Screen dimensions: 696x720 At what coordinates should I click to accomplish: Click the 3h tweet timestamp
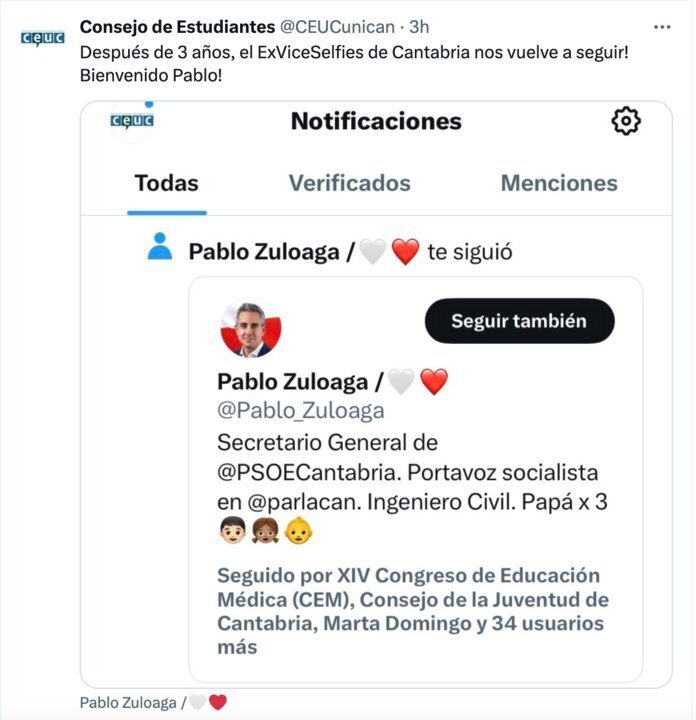(x=419, y=26)
